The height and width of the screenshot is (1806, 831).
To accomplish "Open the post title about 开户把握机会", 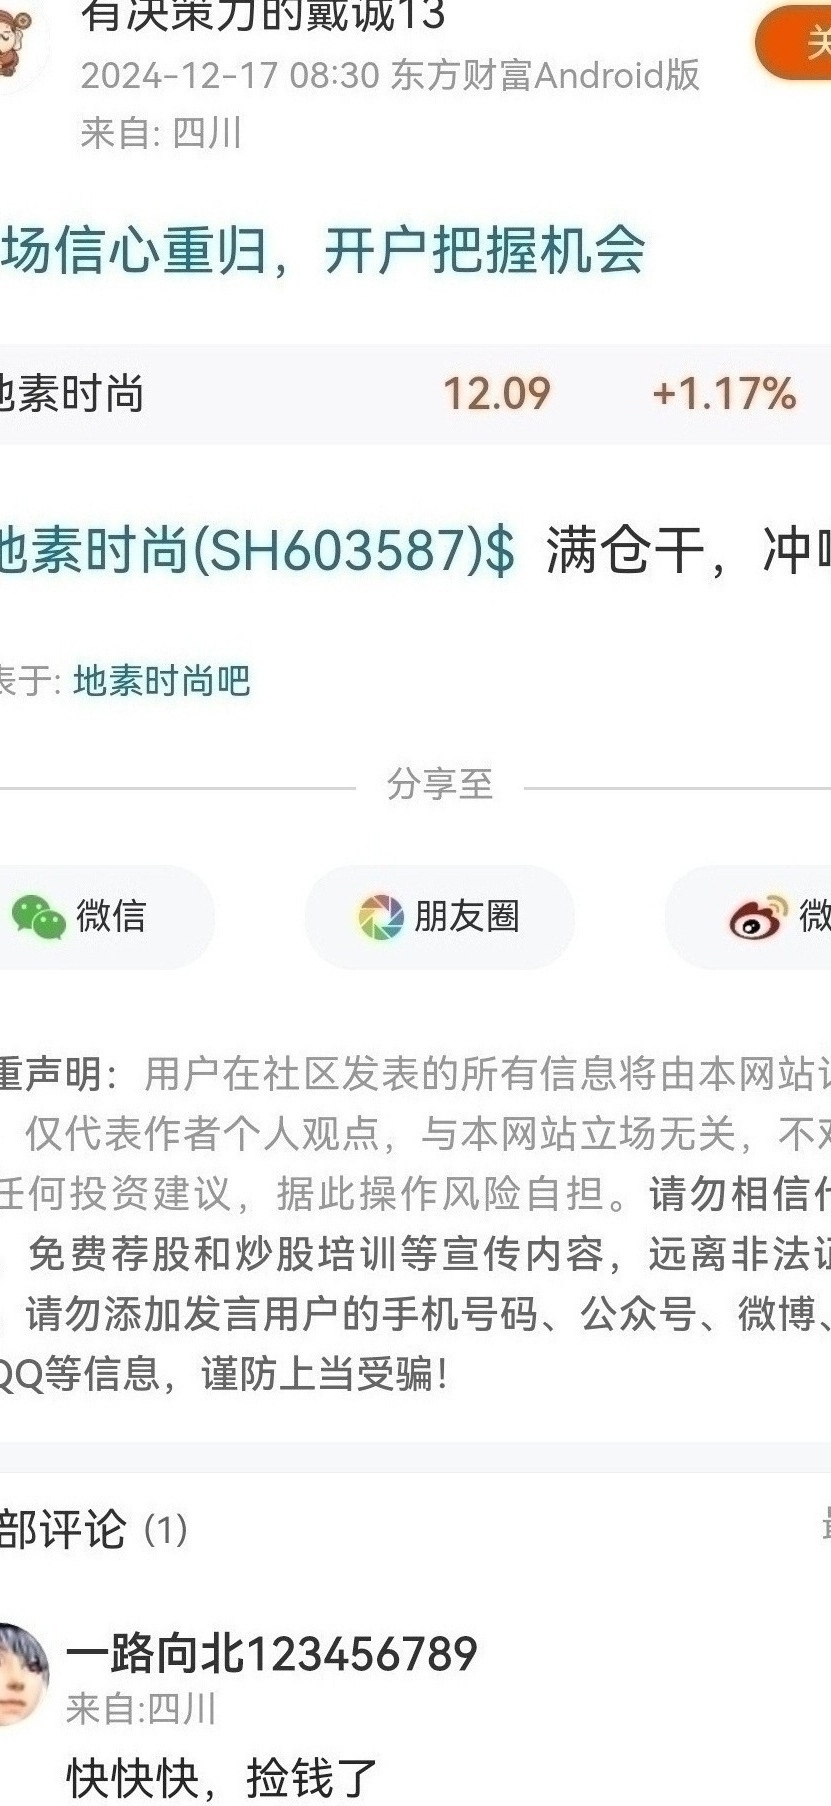I will (322, 250).
